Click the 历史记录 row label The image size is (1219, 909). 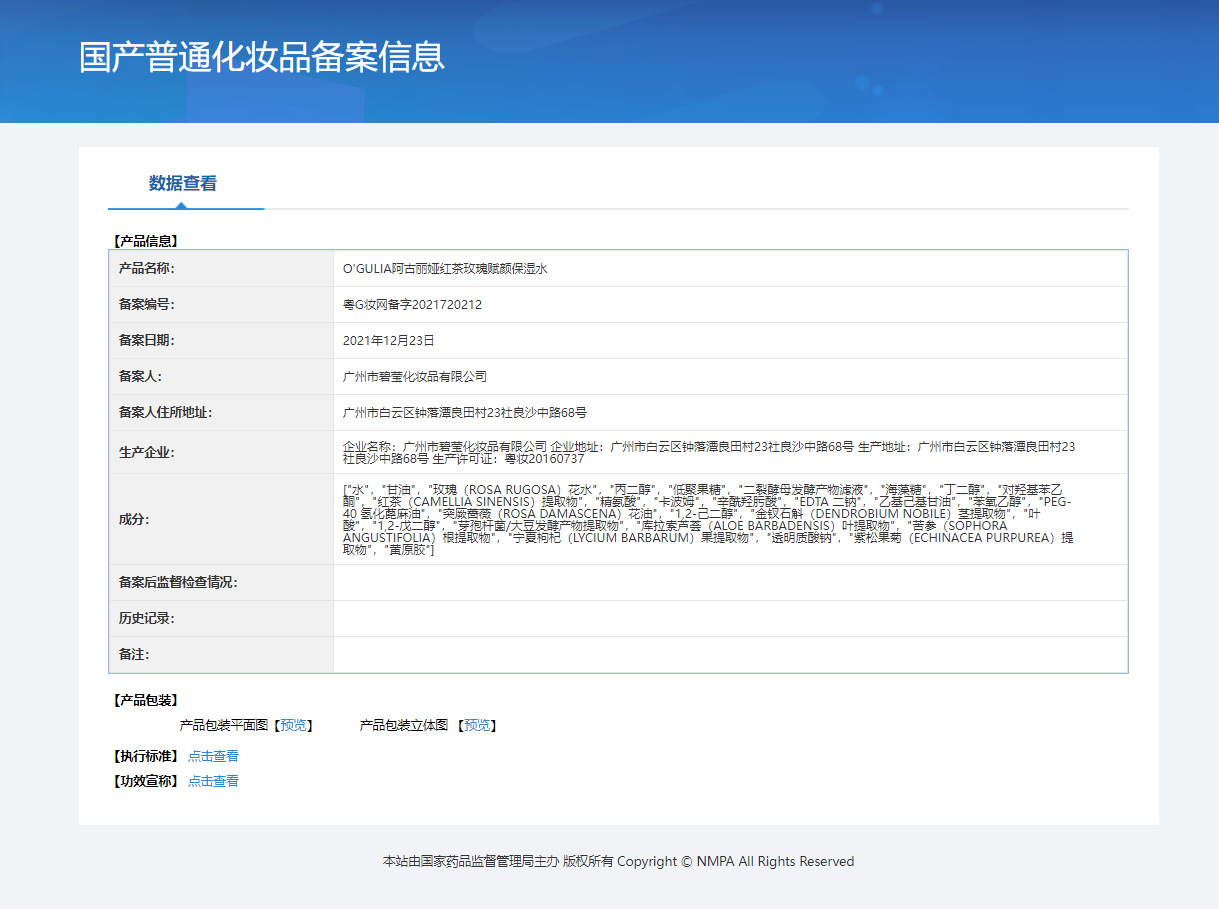[147, 618]
